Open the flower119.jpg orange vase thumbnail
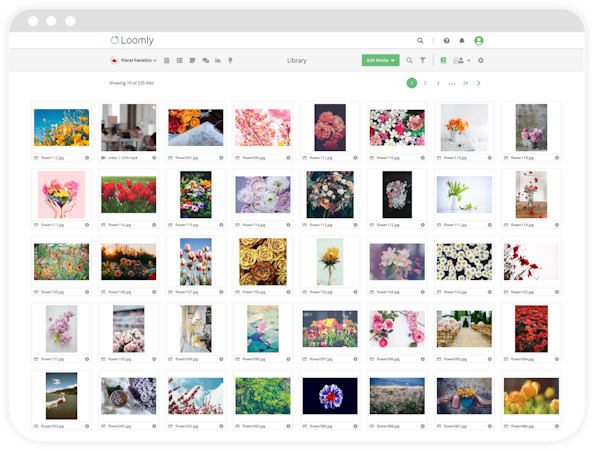 click(x=464, y=128)
